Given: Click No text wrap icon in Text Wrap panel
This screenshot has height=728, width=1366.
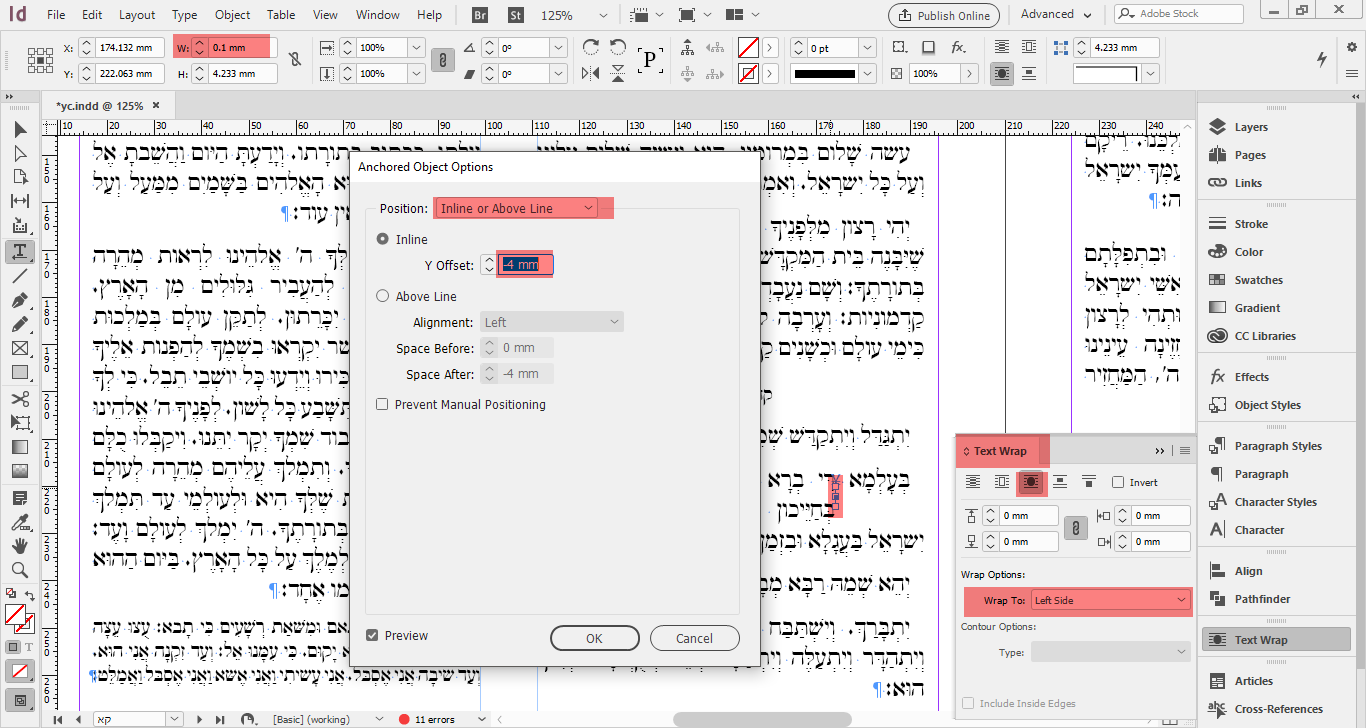Looking at the screenshot, I should (973, 482).
